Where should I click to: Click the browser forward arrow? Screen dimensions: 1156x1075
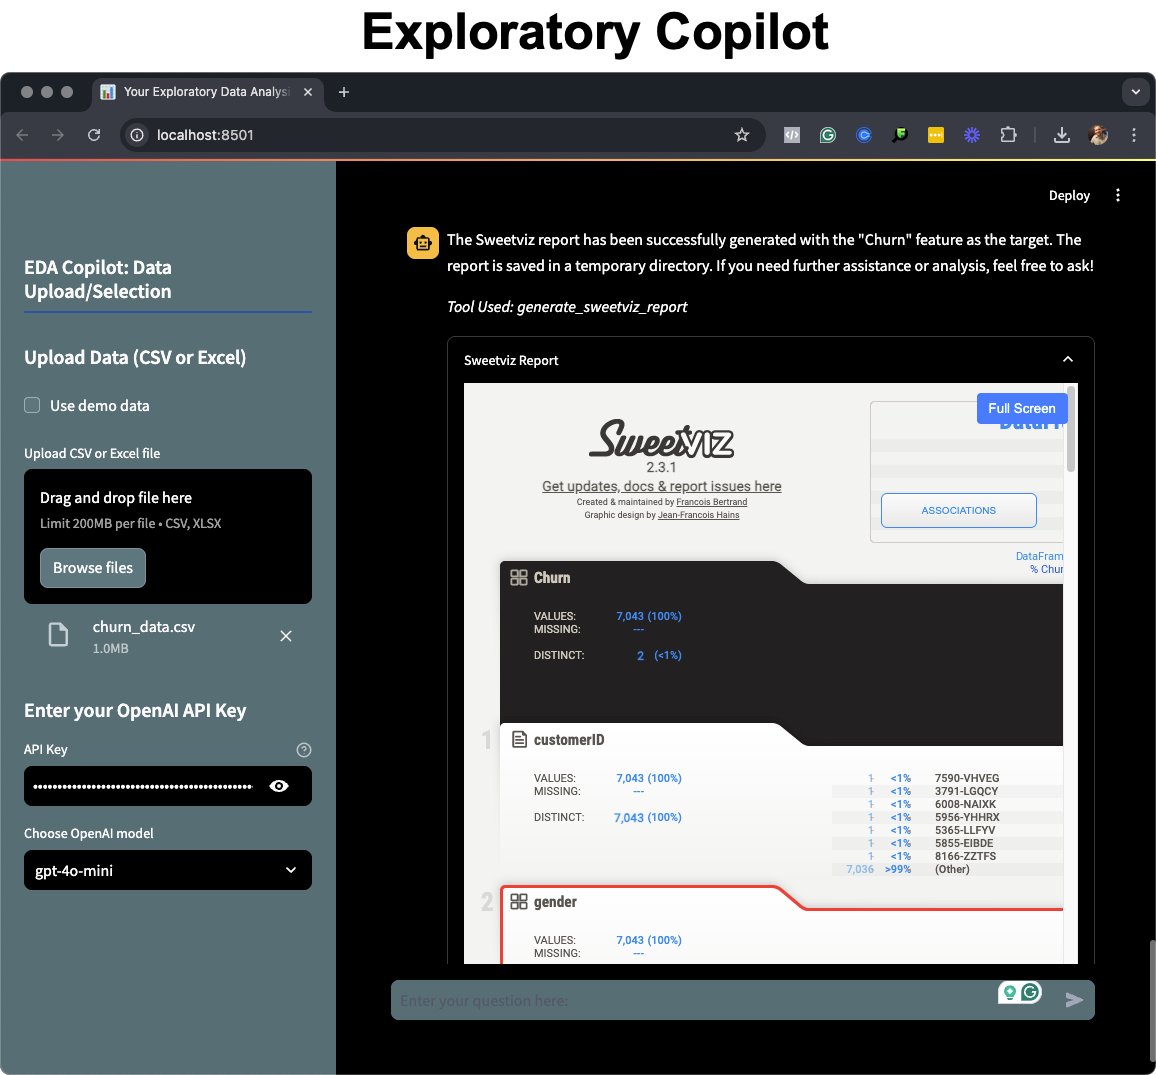tap(58, 135)
